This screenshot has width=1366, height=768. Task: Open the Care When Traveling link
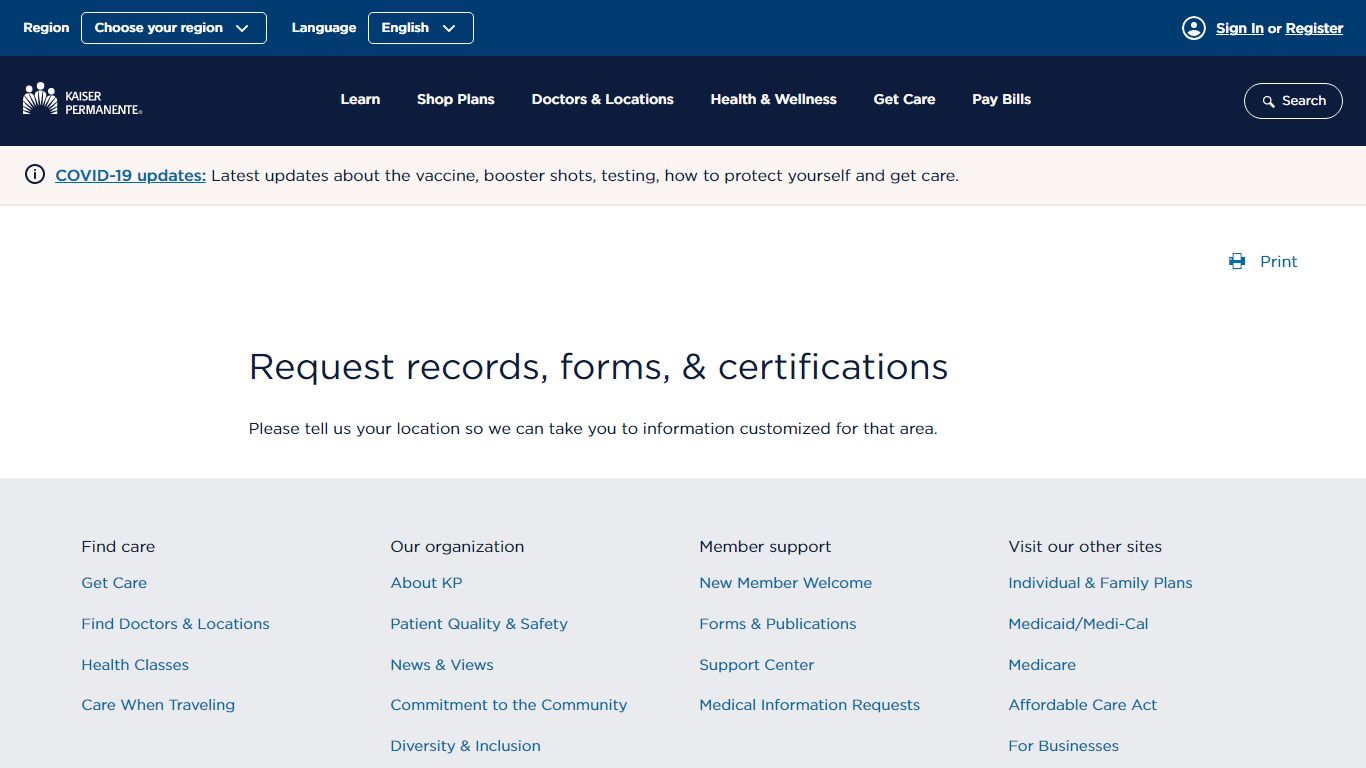coord(158,705)
